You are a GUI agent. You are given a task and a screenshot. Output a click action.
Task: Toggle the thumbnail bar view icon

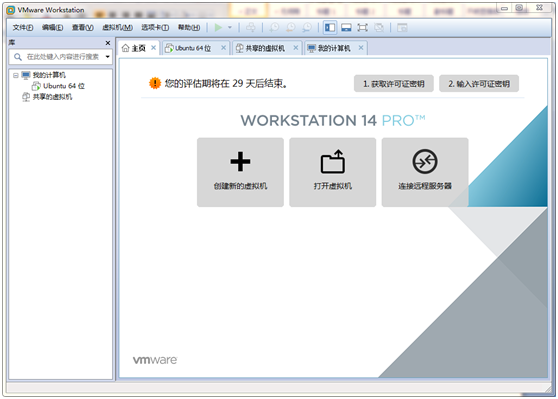click(346, 27)
